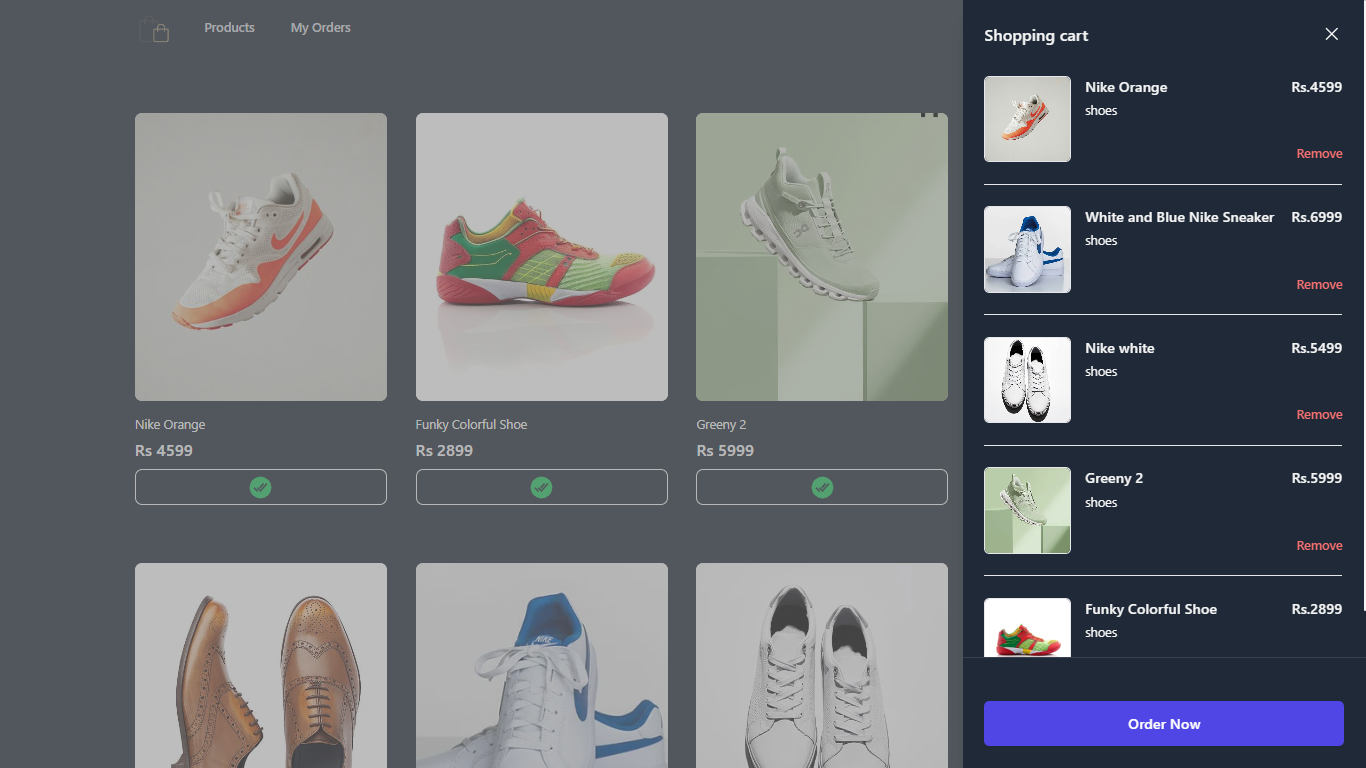Click the shopping bag logo icon
The image size is (1366, 768).
click(154, 29)
